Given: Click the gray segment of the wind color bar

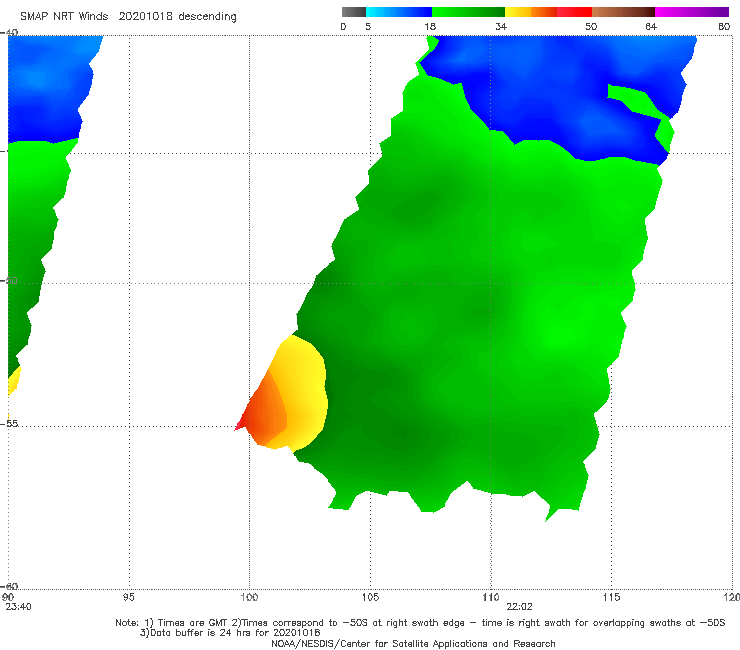Looking at the screenshot, I should tap(353, 12).
